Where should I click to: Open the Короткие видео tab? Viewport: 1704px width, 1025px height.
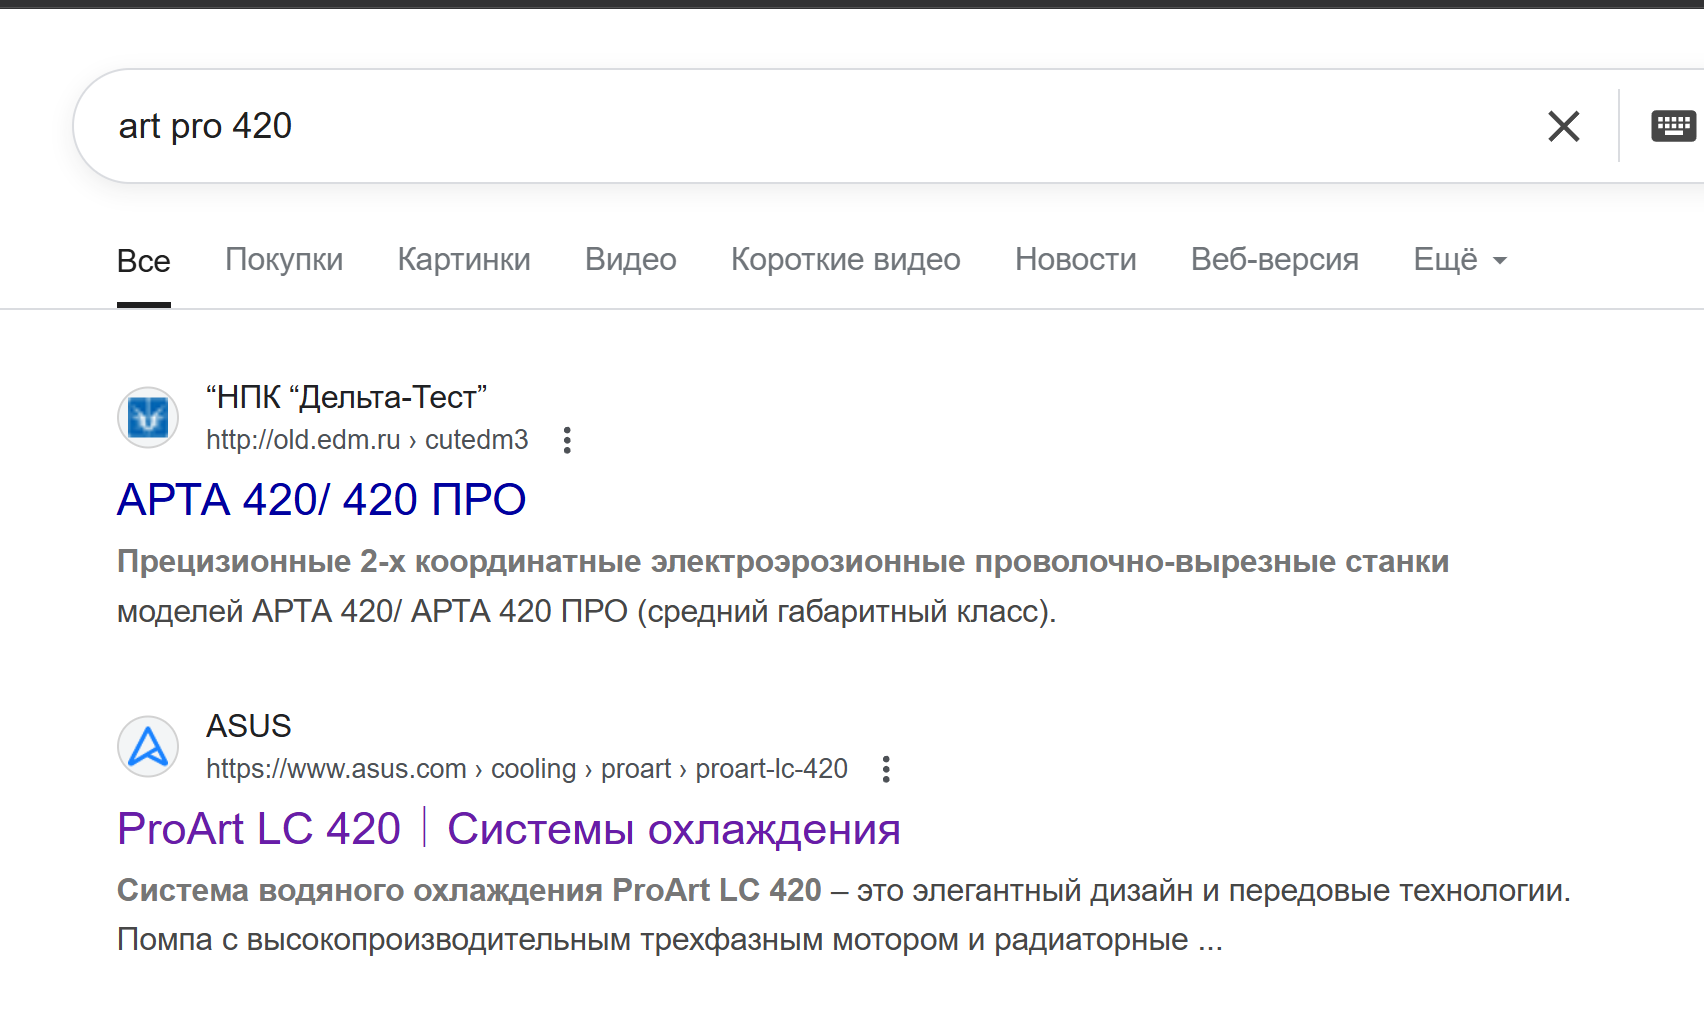click(845, 260)
